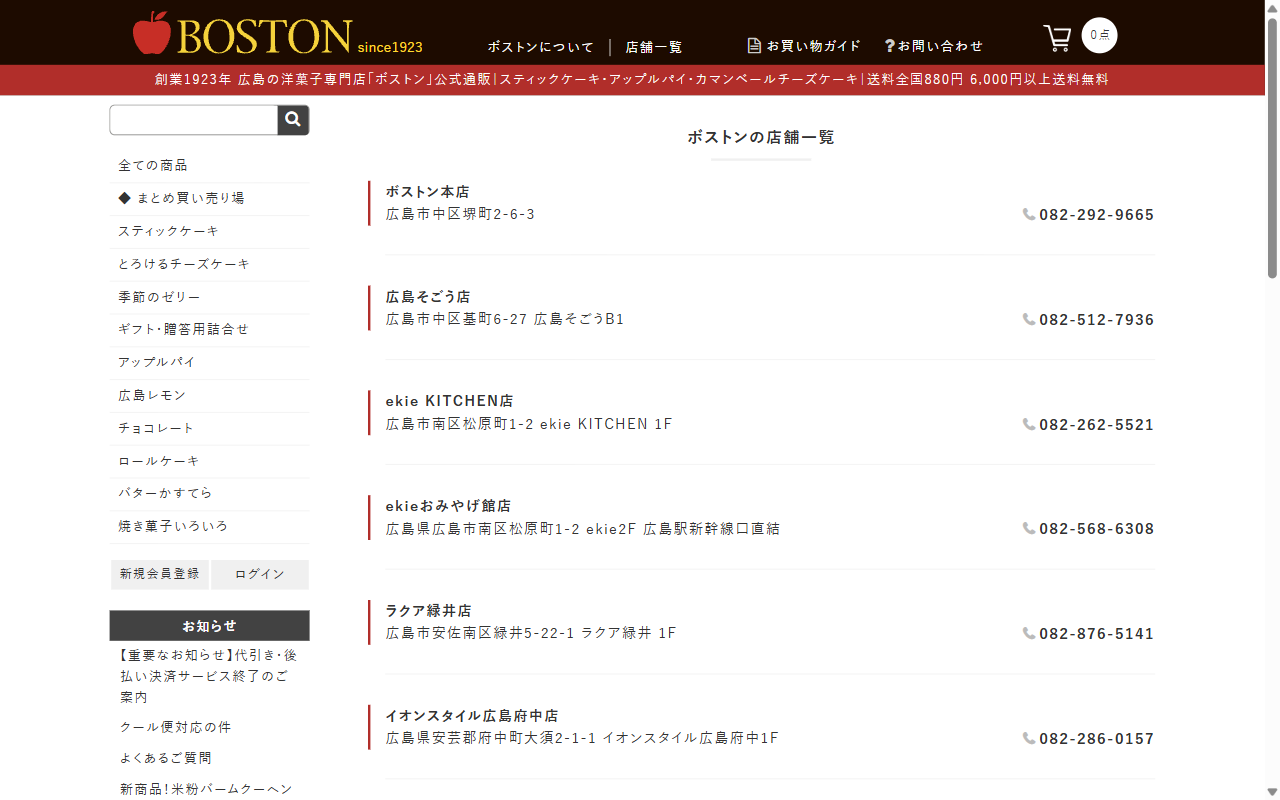Open the shopping cart icon
Screen dimensions: 1280x800
pos(1057,38)
